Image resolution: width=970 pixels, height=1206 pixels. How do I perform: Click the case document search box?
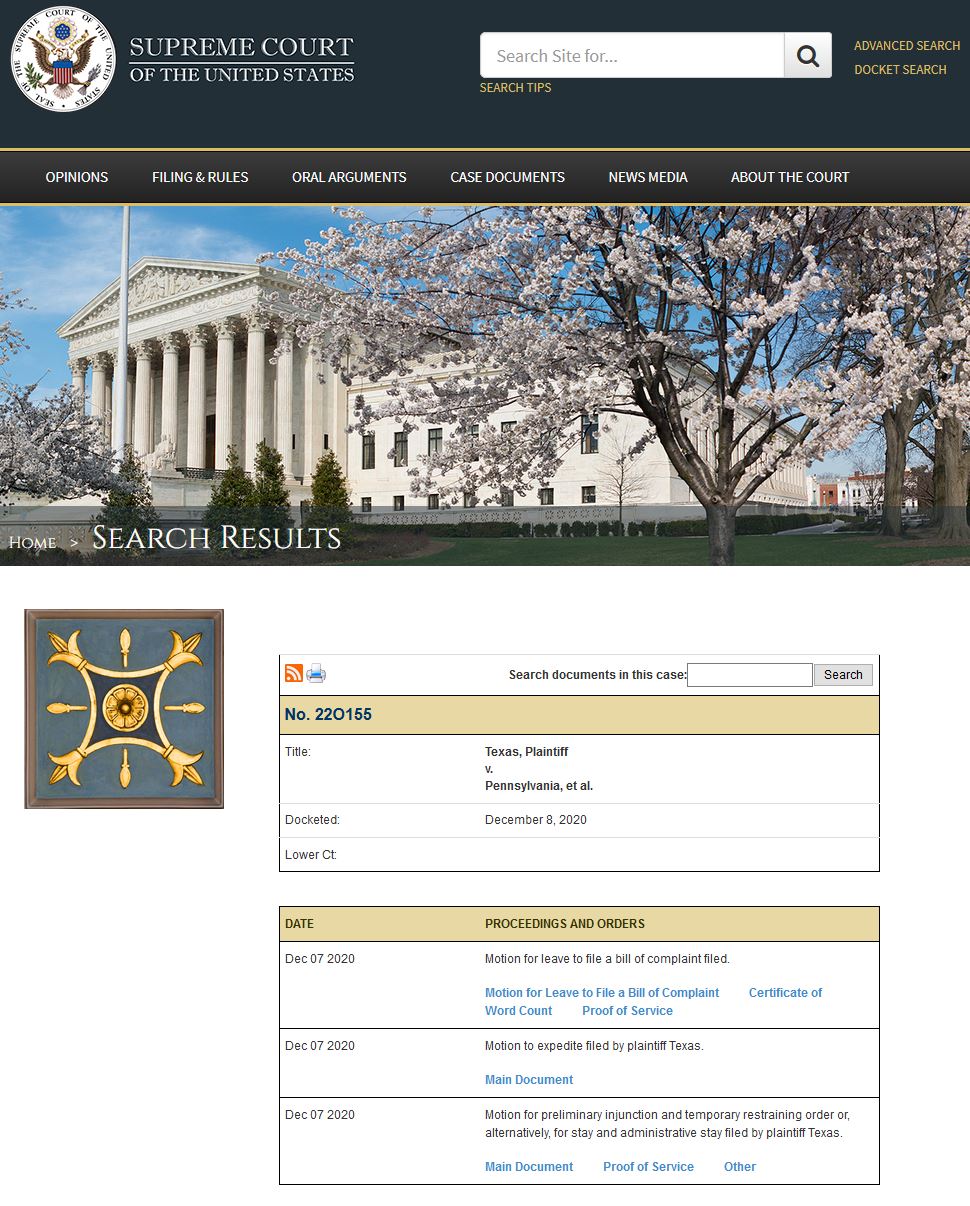[750, 675]
